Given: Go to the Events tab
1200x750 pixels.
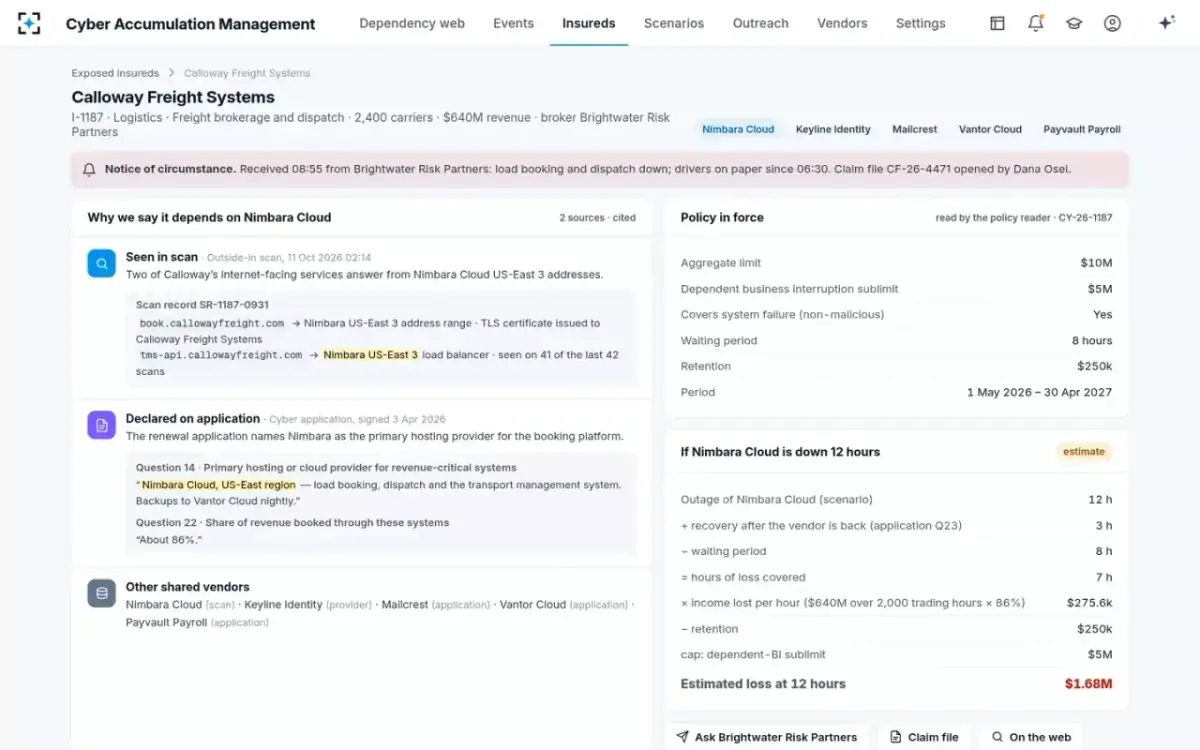Looking at the screenshot, I should coord(513,23).
